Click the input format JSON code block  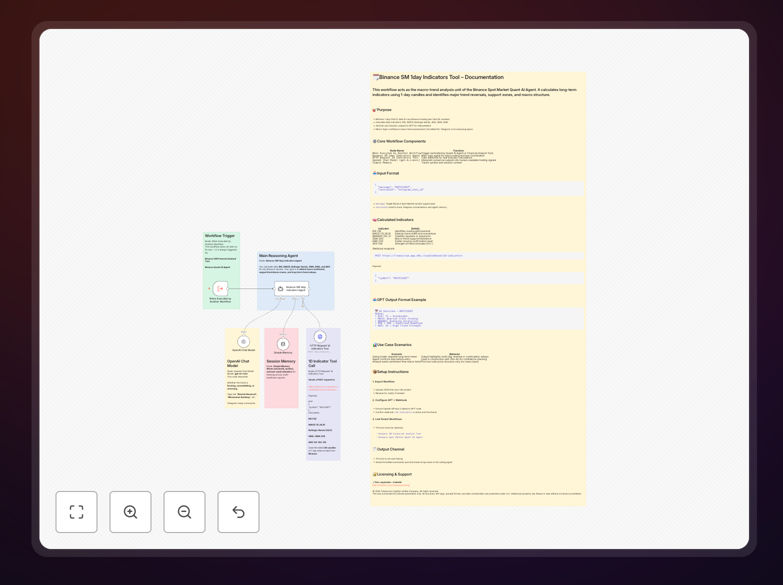478,188
